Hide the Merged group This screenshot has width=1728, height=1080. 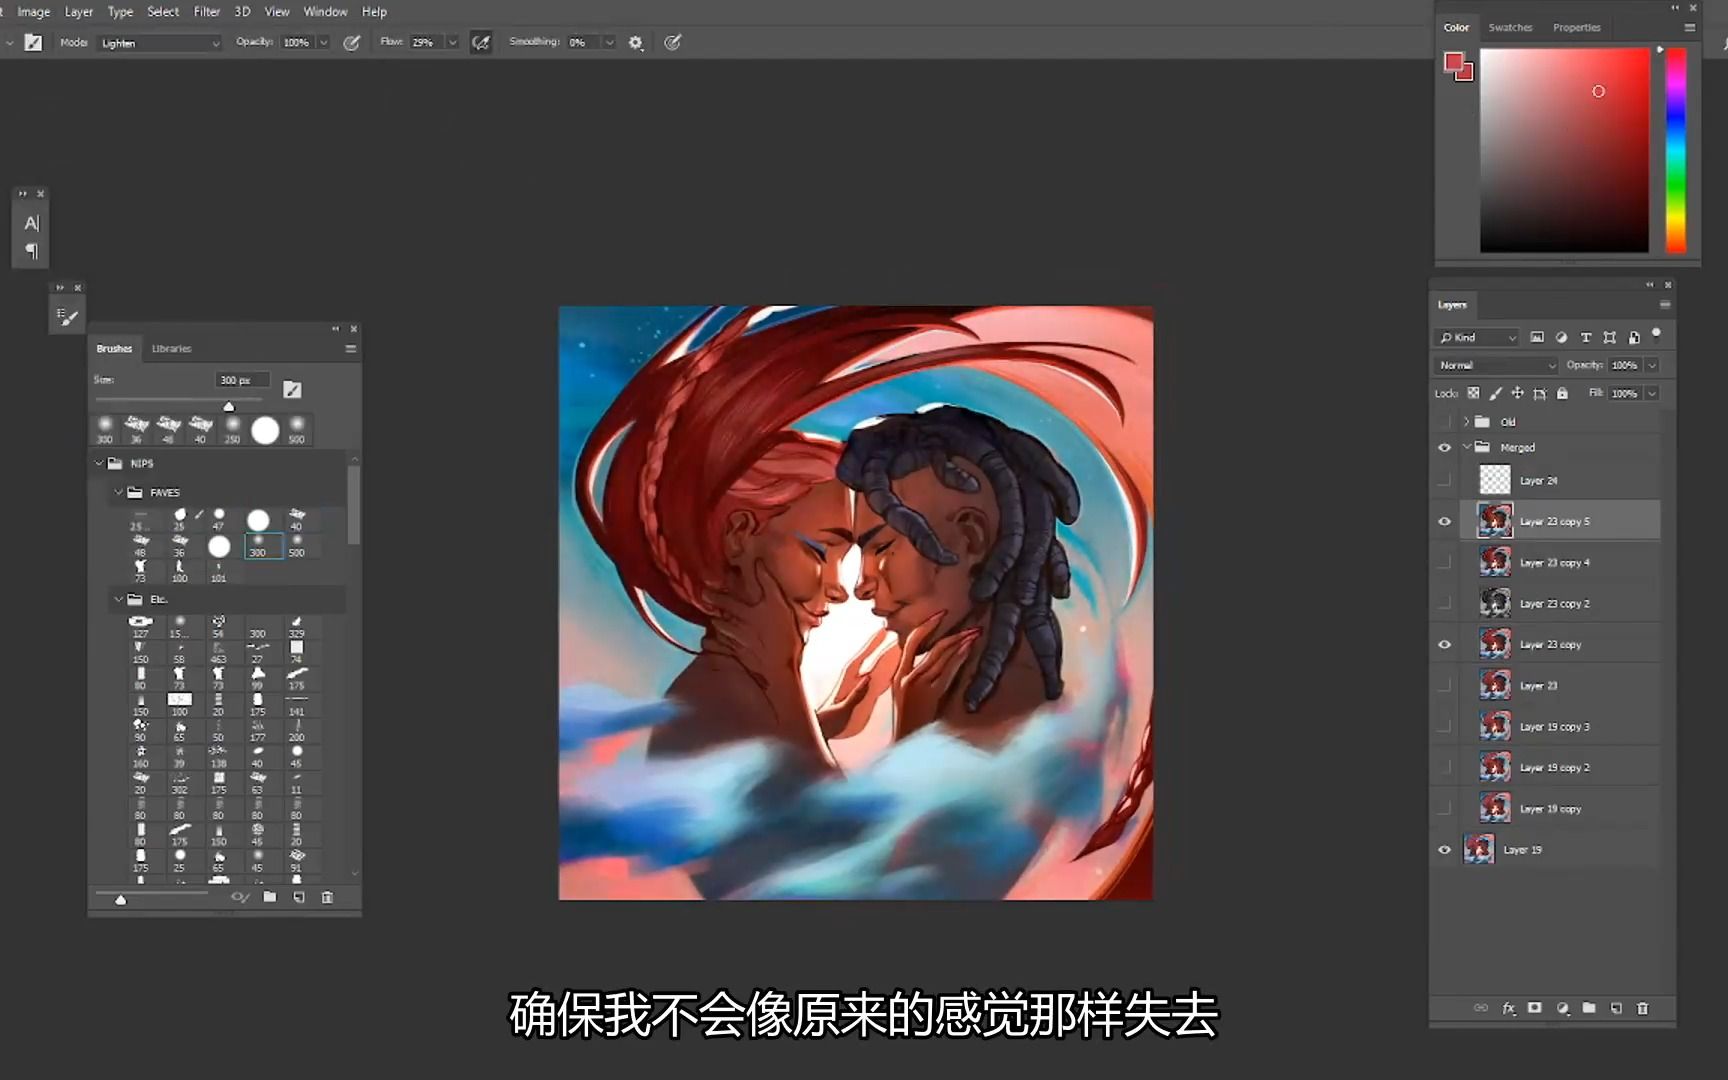click(1444, 447)
